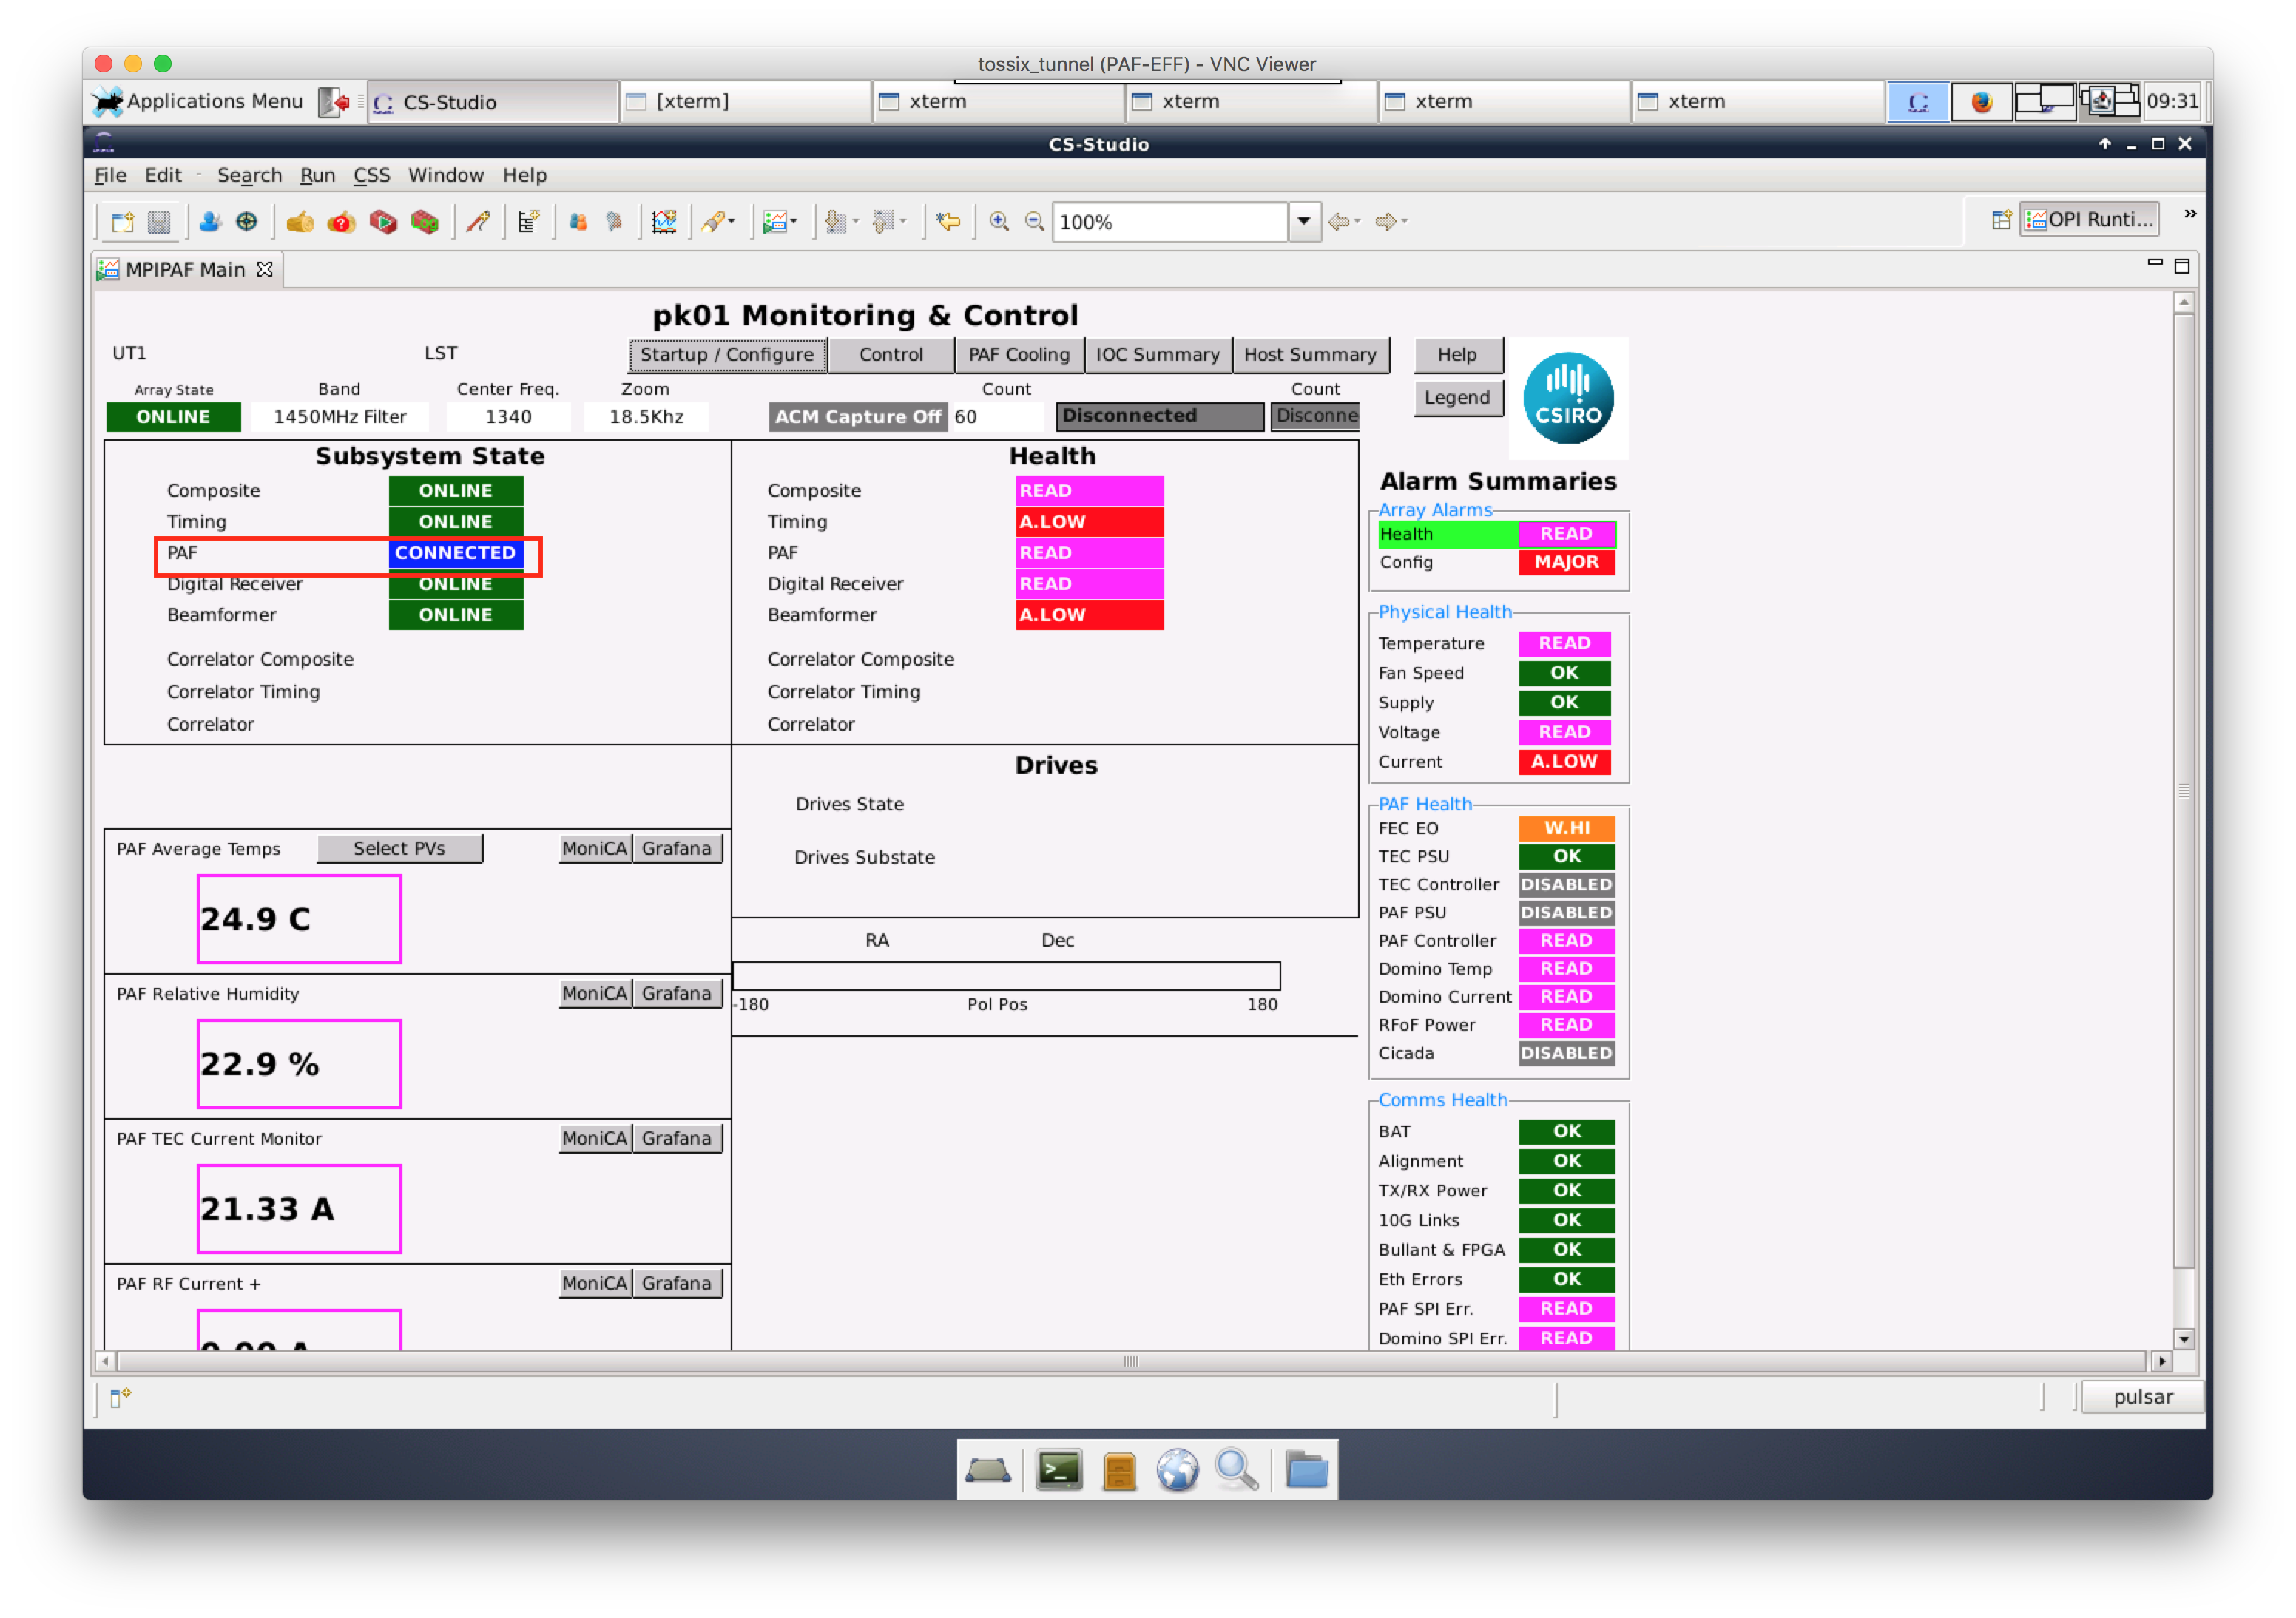Open the Window menu
The height and width of the screenshot is (1618, 2296).
coord(446,175)
